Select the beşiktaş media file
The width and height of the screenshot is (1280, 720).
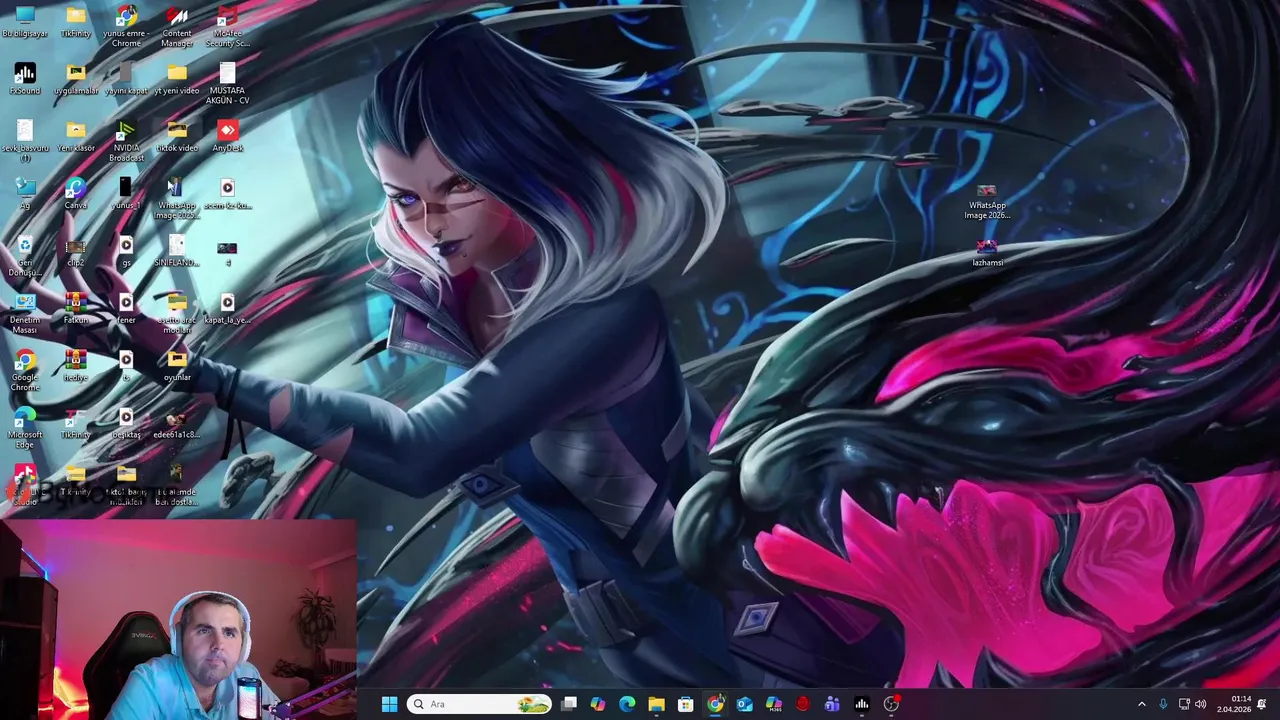pyautogui.click(x=126, y=424)
